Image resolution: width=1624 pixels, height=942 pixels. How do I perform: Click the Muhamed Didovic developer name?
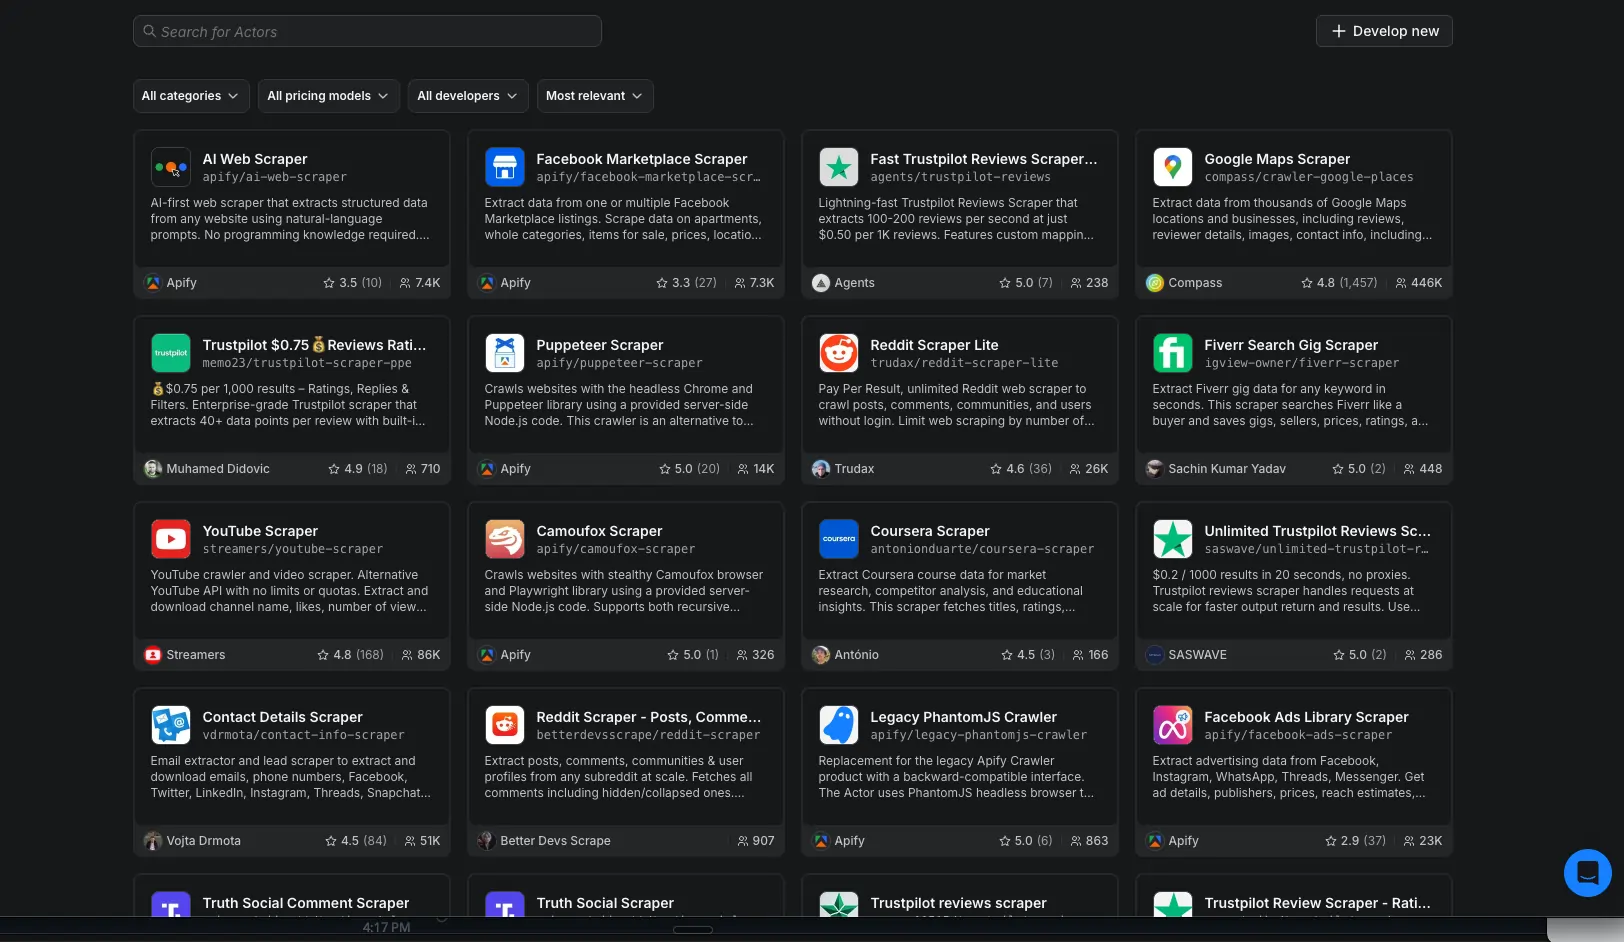pyautogui.click(x=218, y=469)
